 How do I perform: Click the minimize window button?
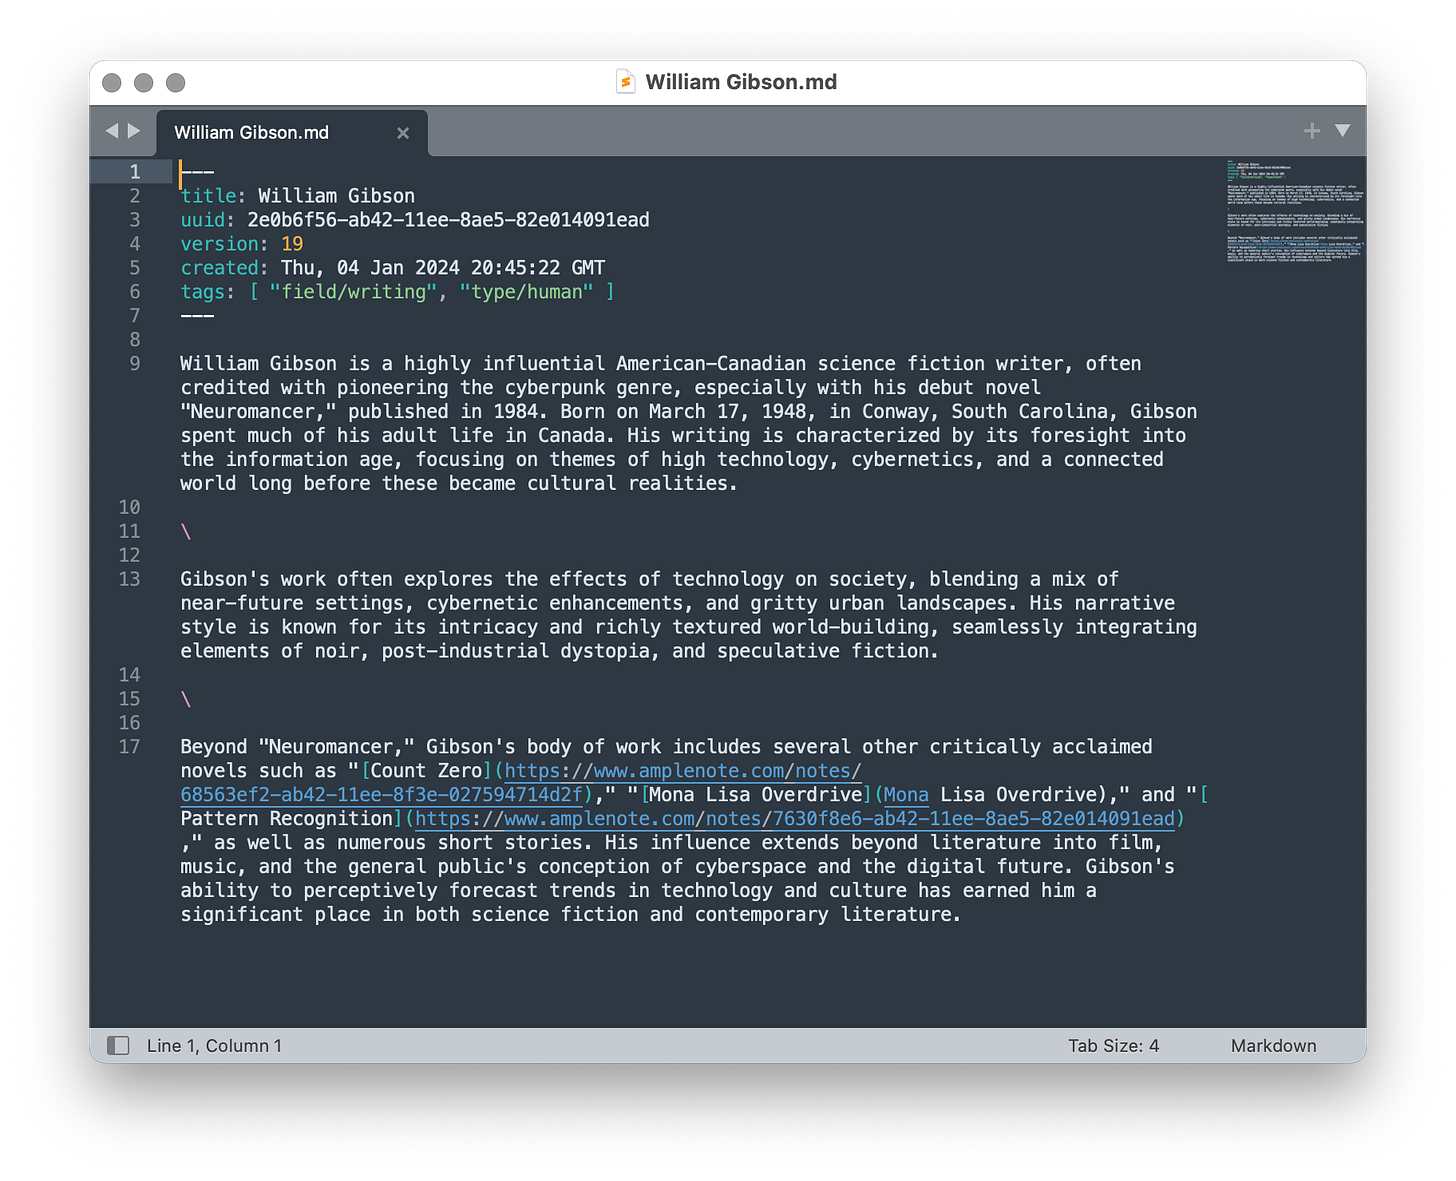[x=144, y=82]
